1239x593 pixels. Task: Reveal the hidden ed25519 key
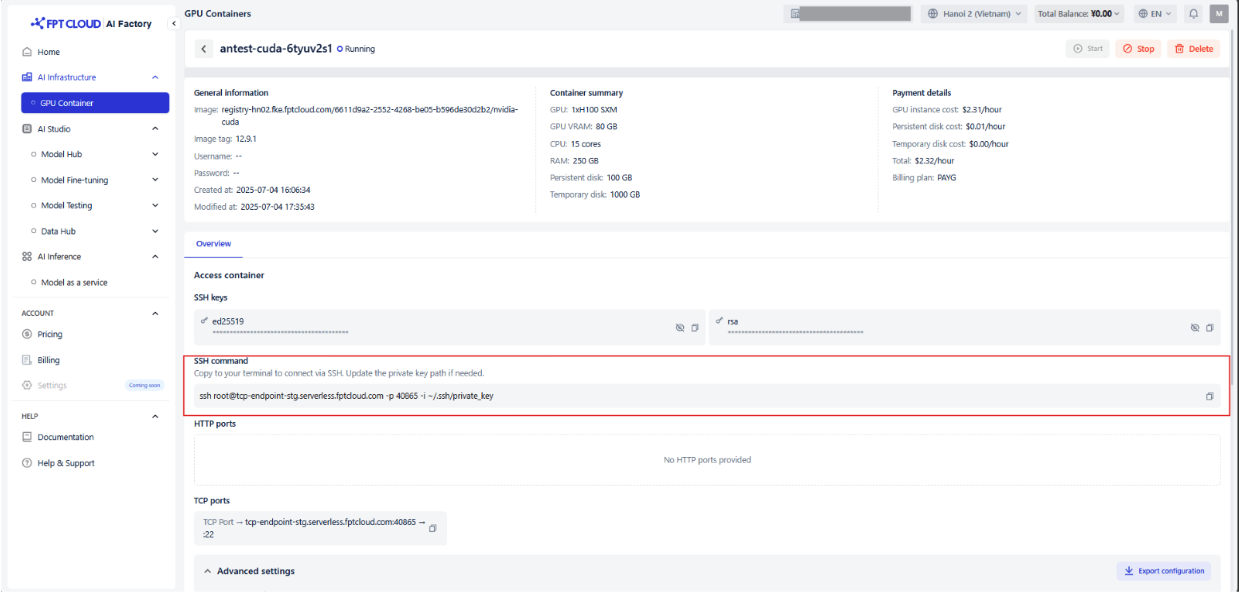tap(679, 328)
